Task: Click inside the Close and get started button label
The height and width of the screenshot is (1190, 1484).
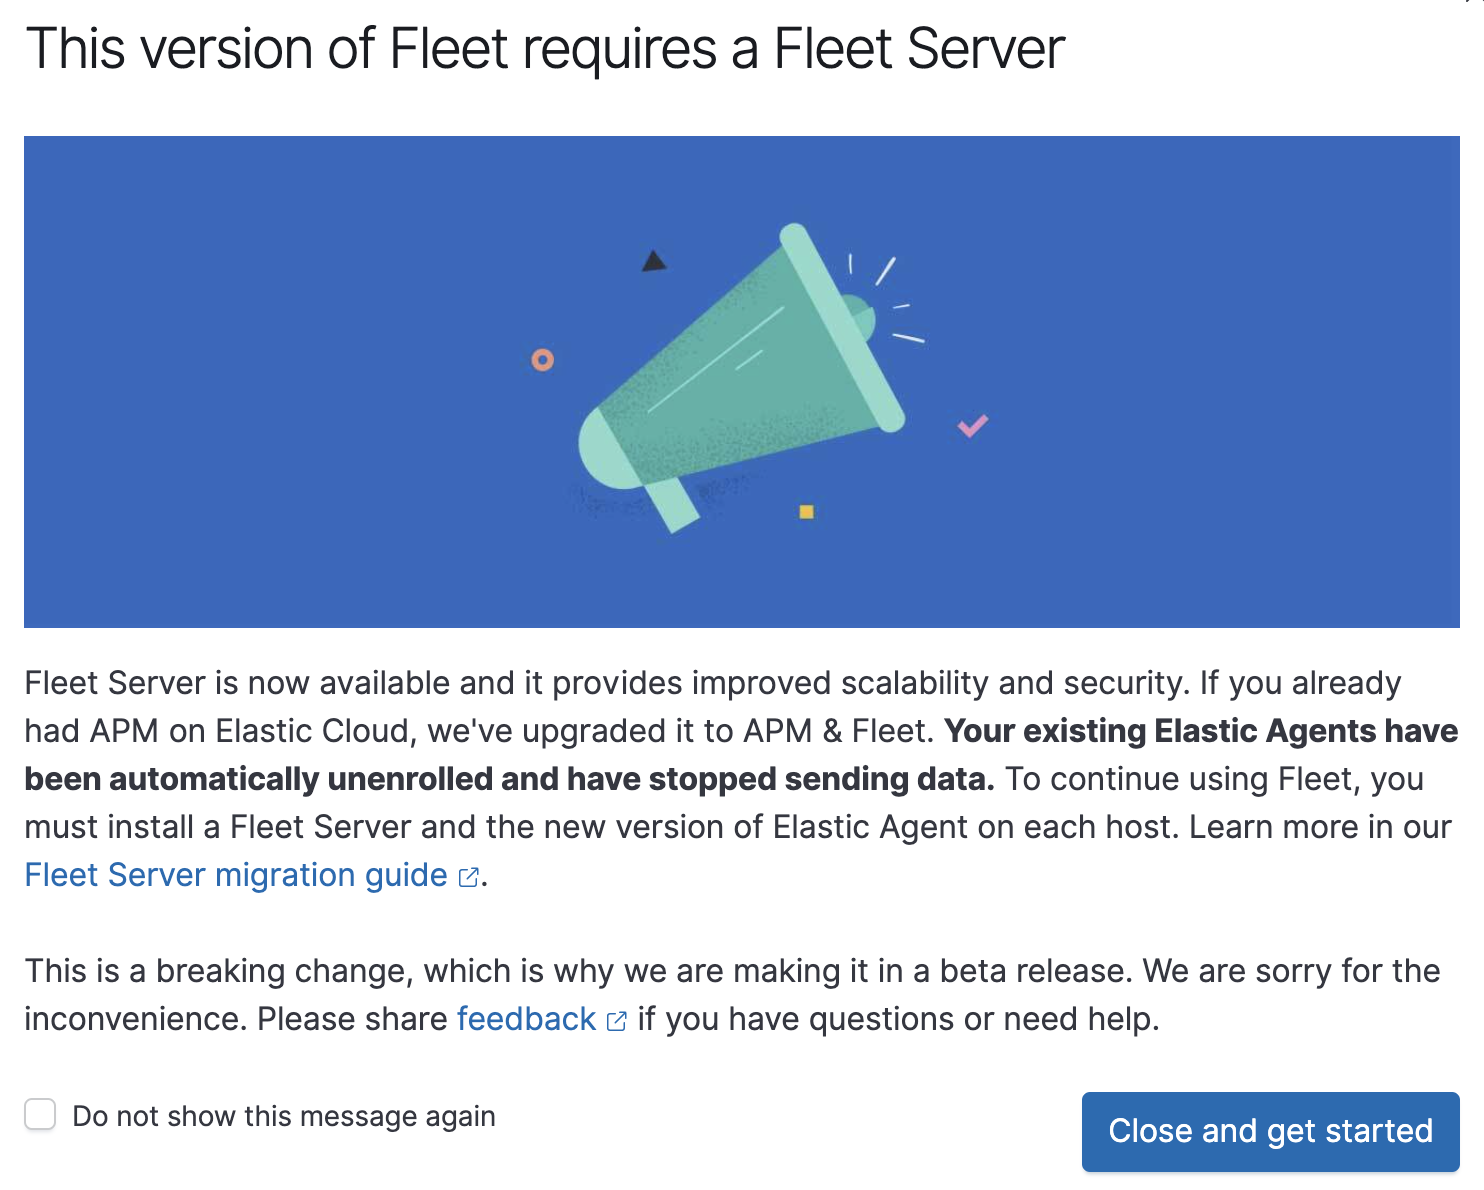Action: click(x=1270, y=1131)
